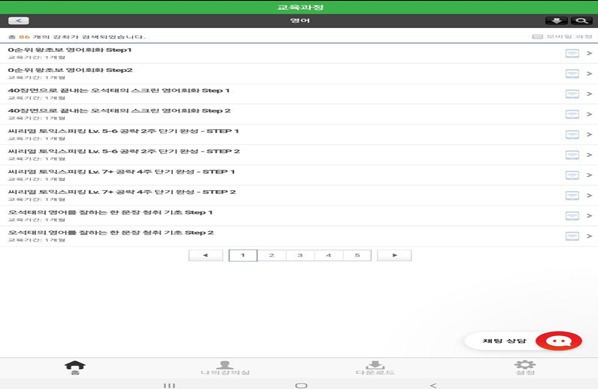The height and width of the screenshot is (389, 598).
Task: Select title 씨리얼 토익스피킹 Lv. 5-6 STEP 2
Action: click(124, 151)
